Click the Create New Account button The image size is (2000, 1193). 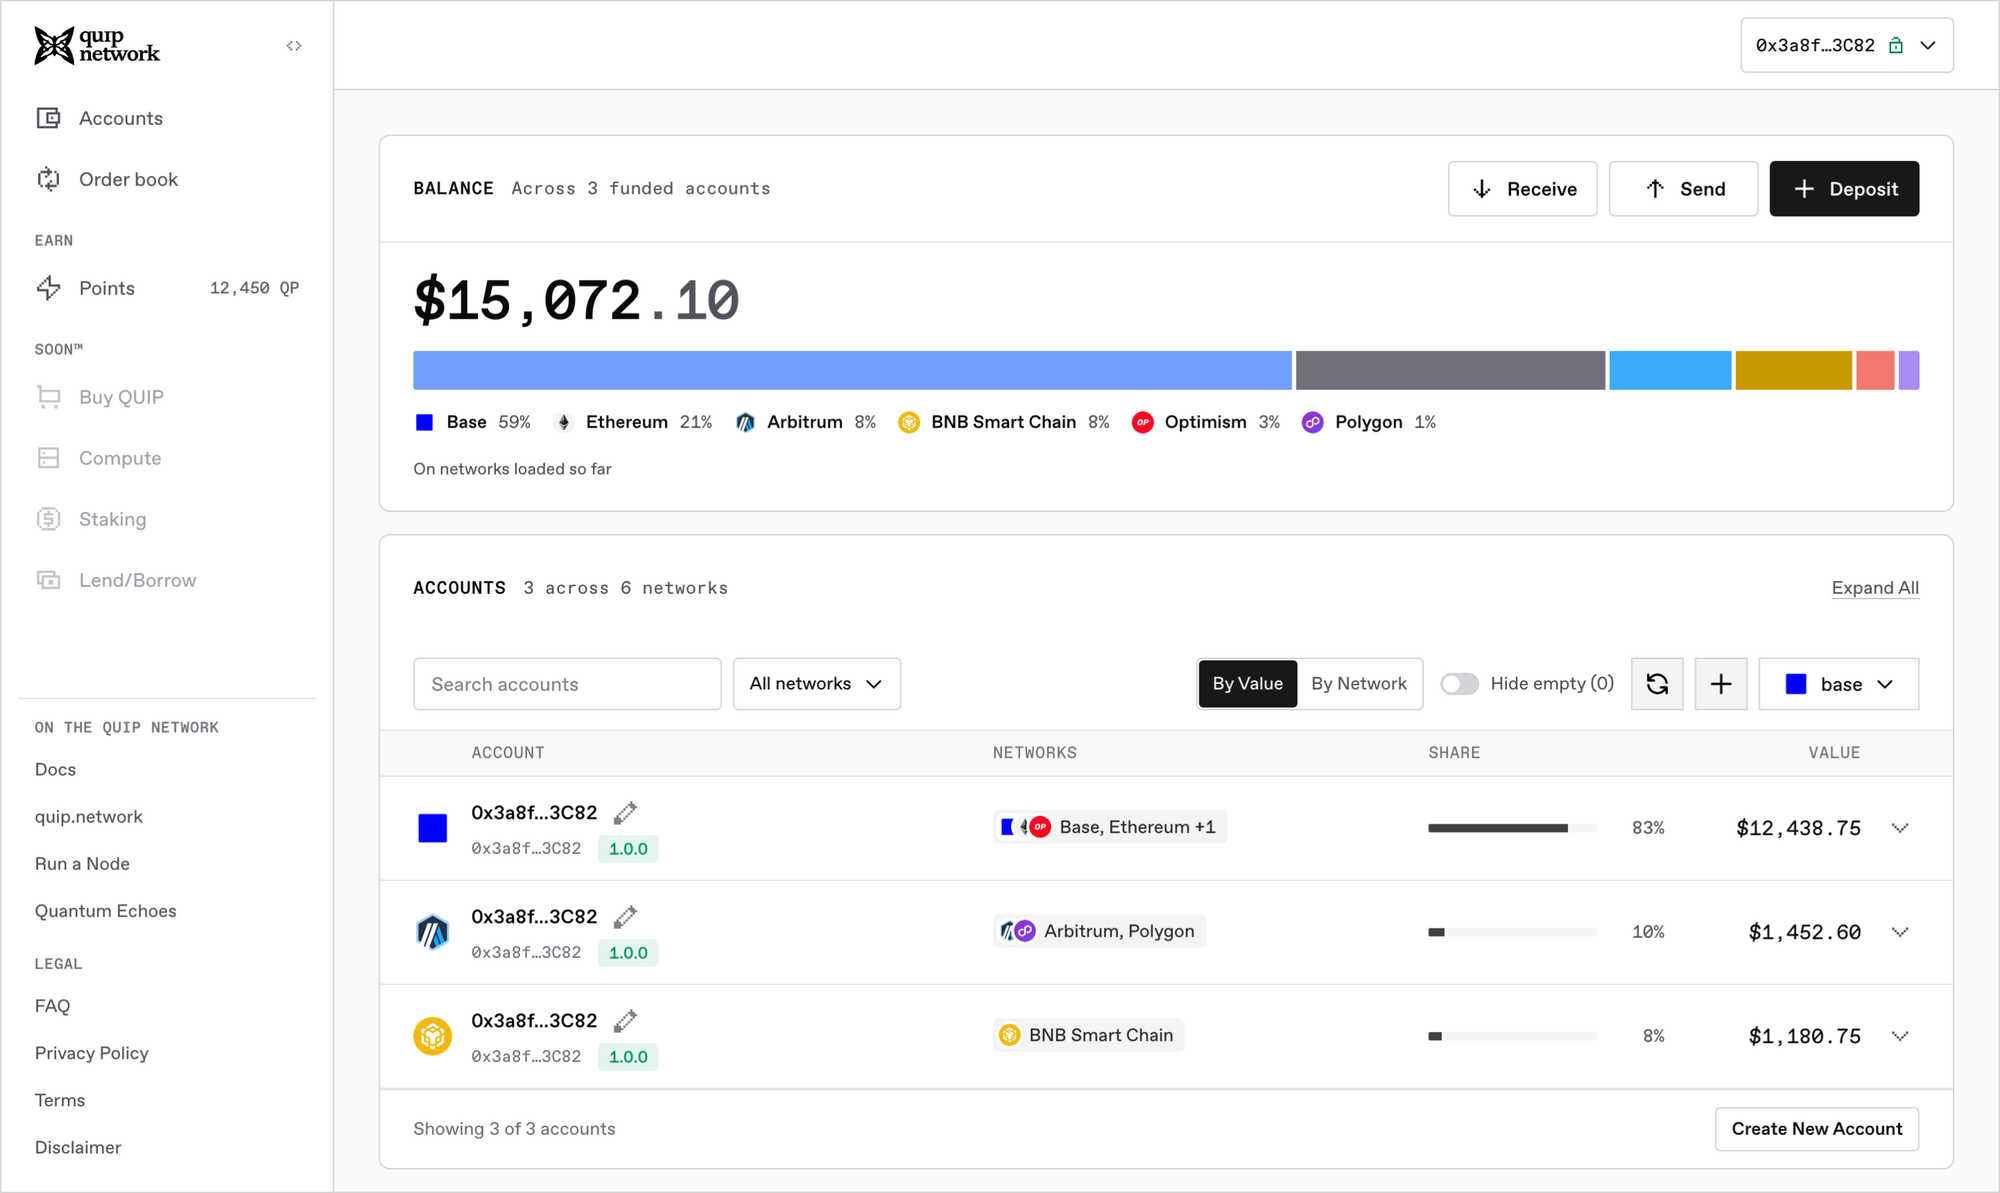pos(1817,1129)
